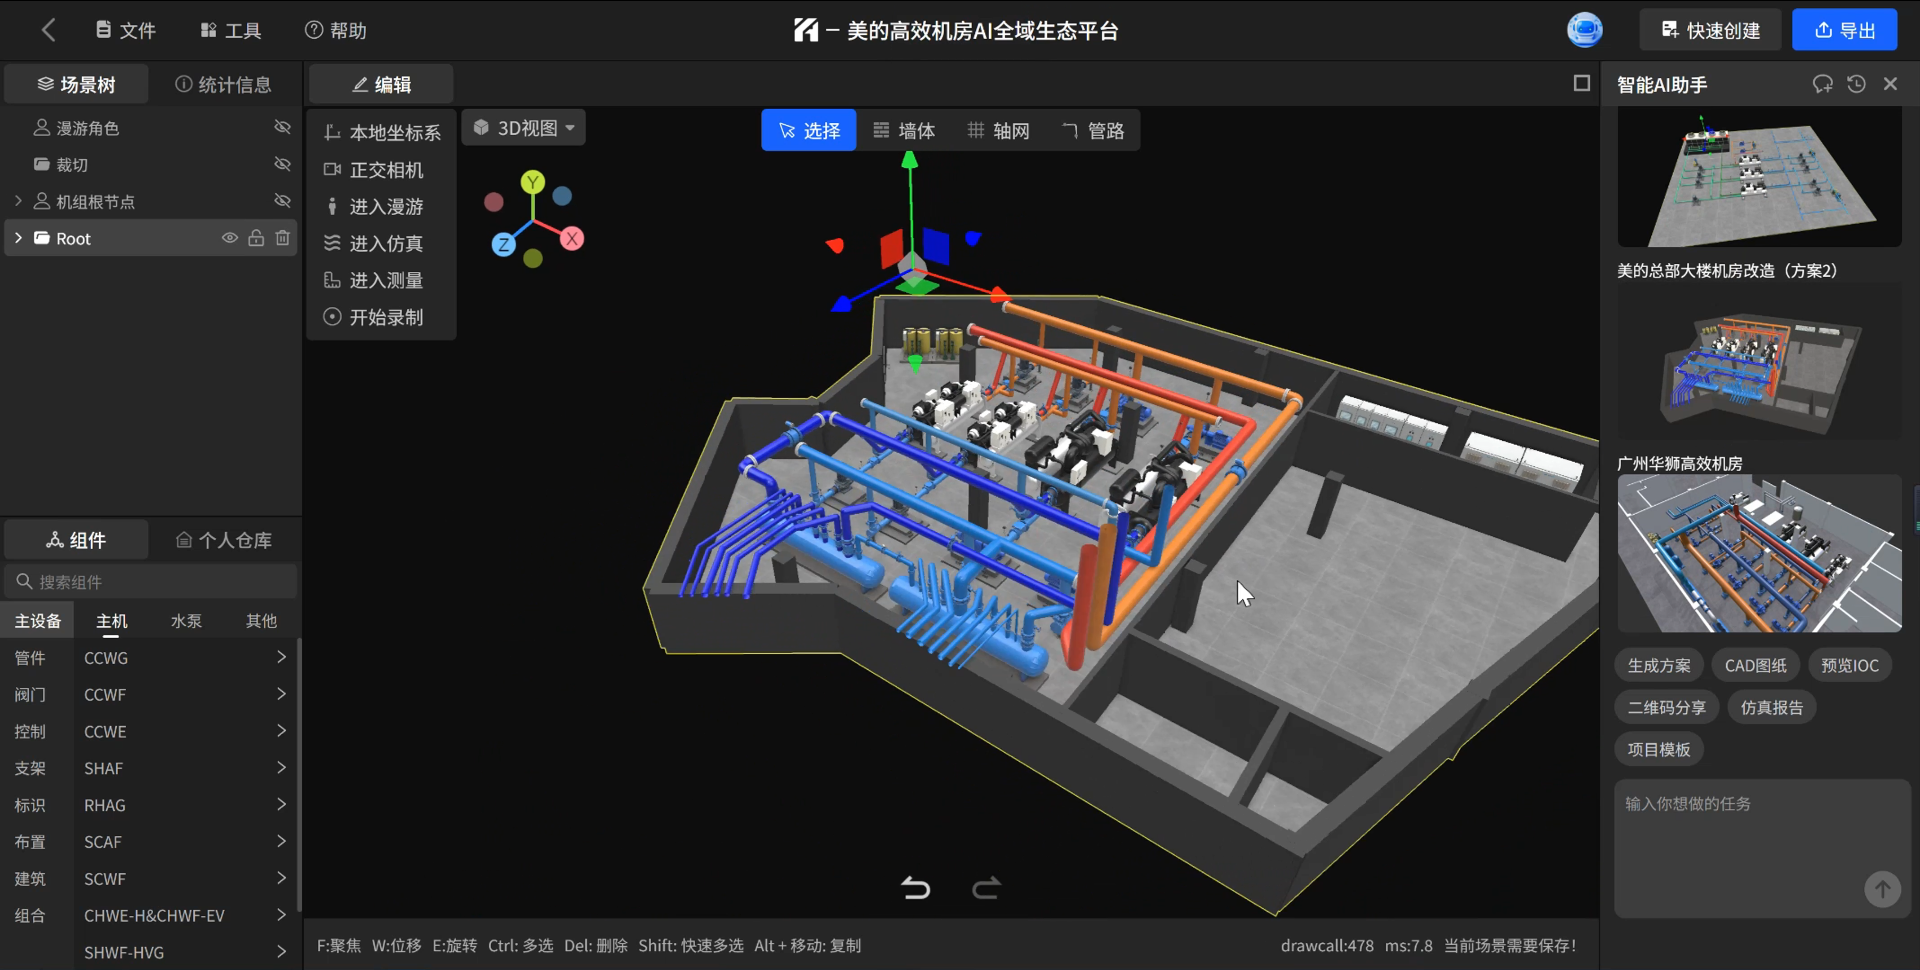Click the 项目模板 chip
This screenshot has width=1920, height=970.
point(1659,749)
